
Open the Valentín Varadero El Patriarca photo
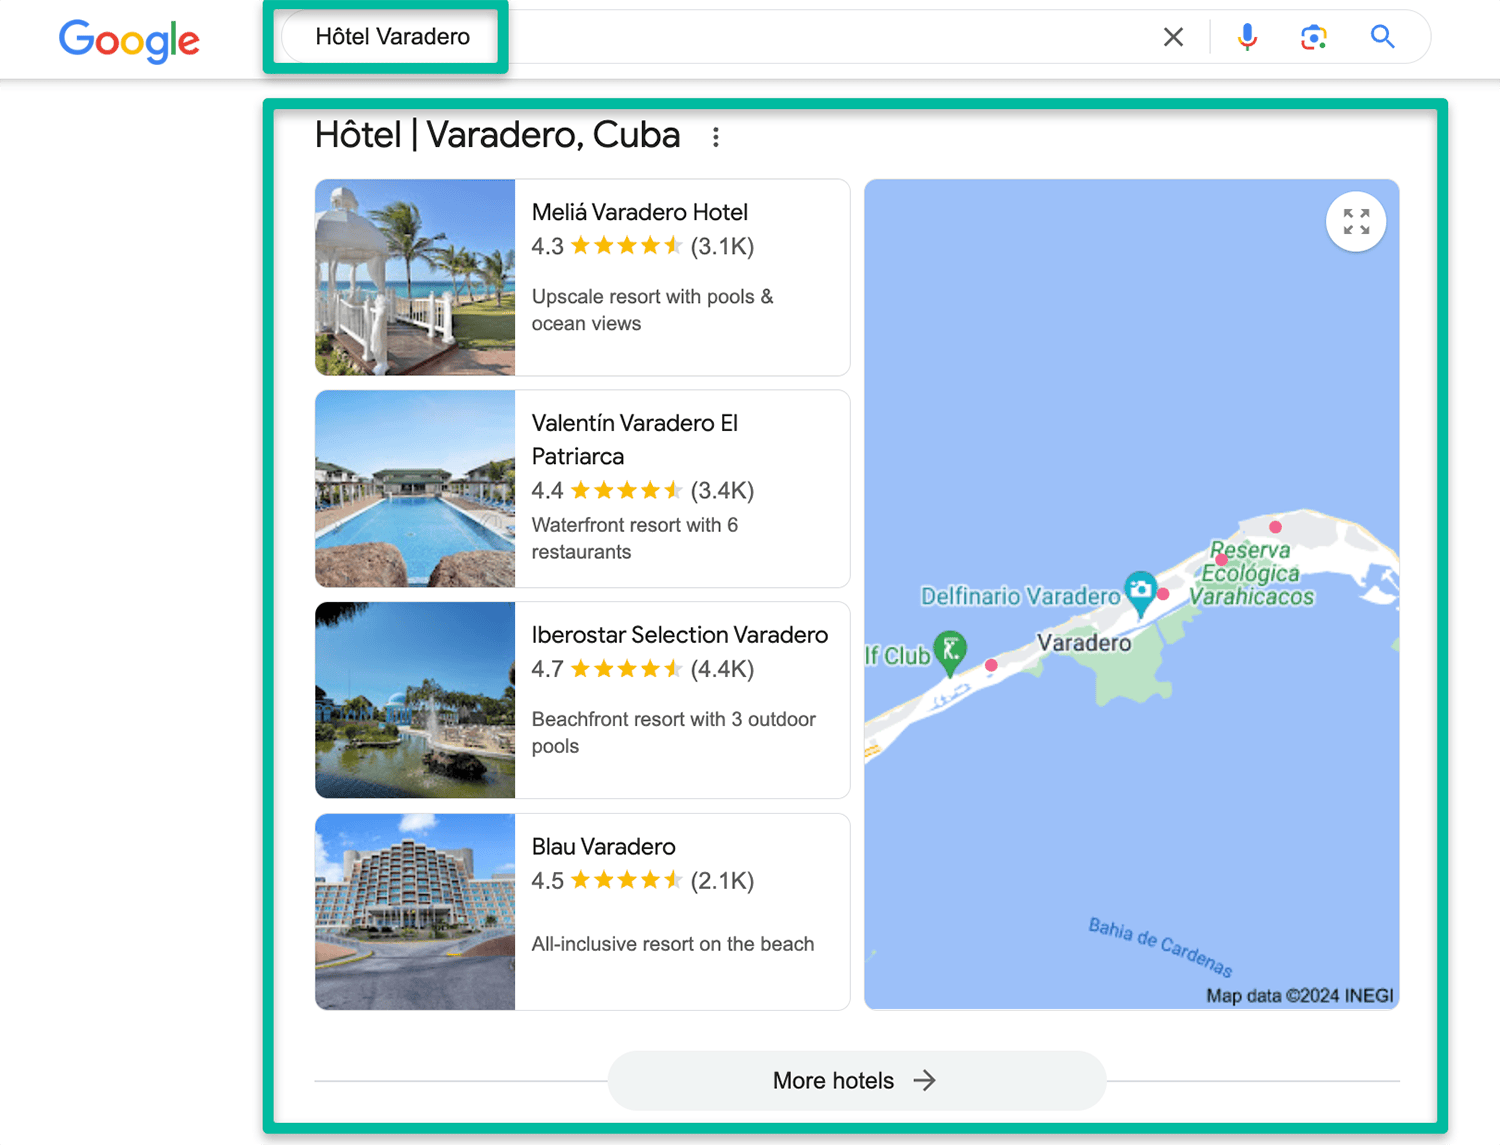[415, 488]
